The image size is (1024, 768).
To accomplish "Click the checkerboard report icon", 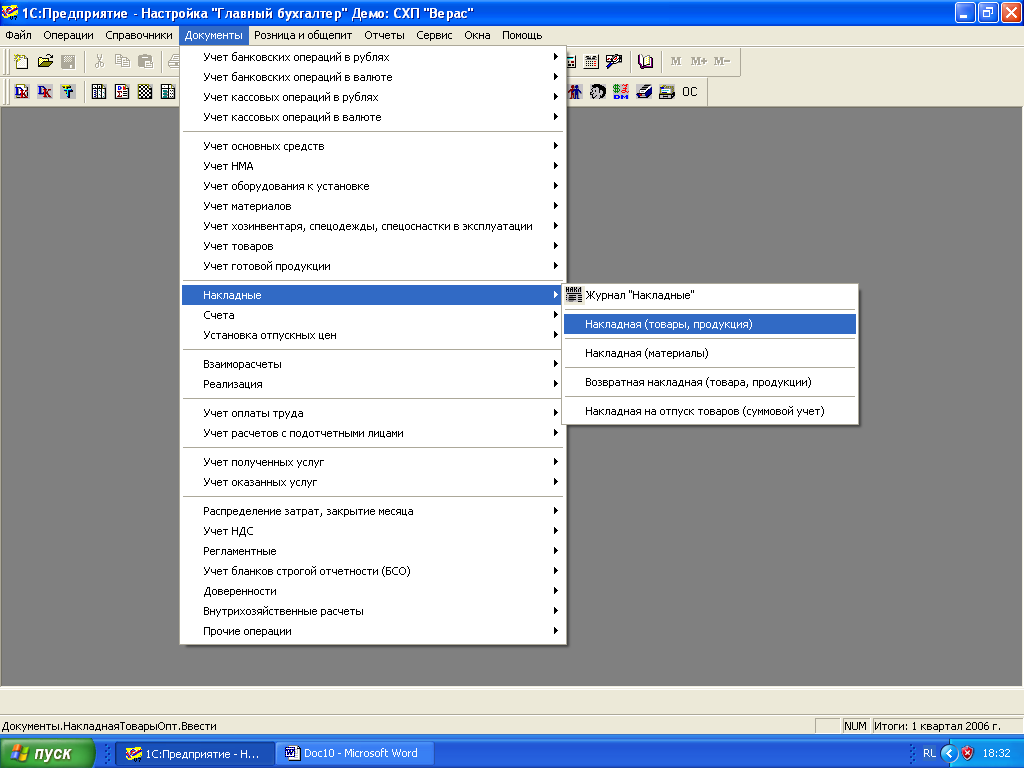I will tap(145, 91).
